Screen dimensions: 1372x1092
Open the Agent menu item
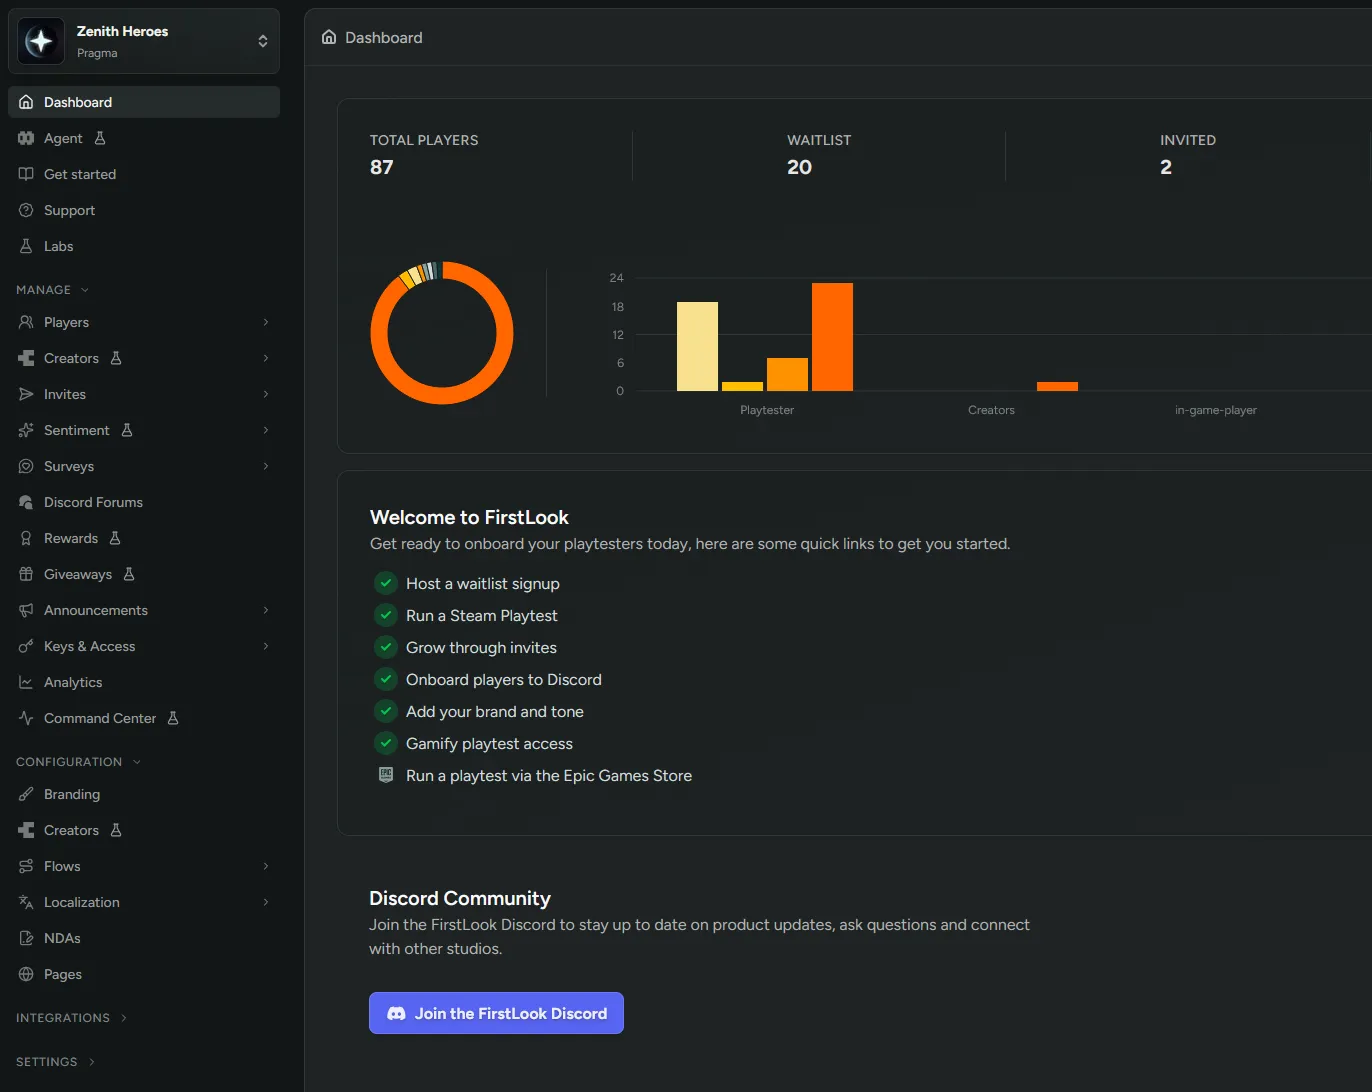pyautogui.click(x=144, y=138)
